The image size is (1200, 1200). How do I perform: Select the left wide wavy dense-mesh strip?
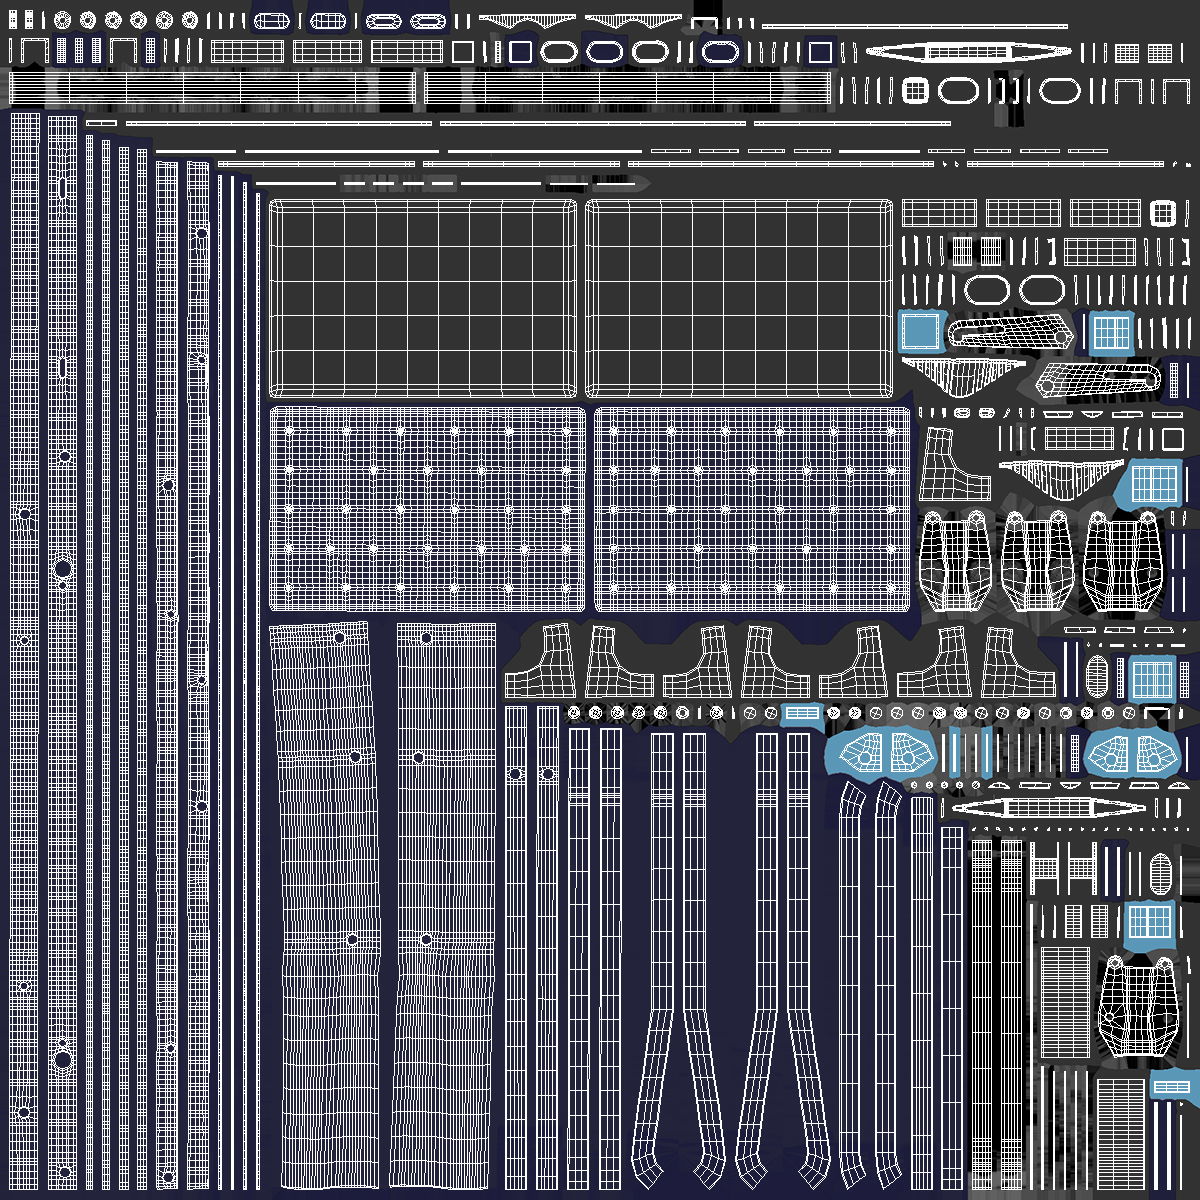[x=327, y=905]
